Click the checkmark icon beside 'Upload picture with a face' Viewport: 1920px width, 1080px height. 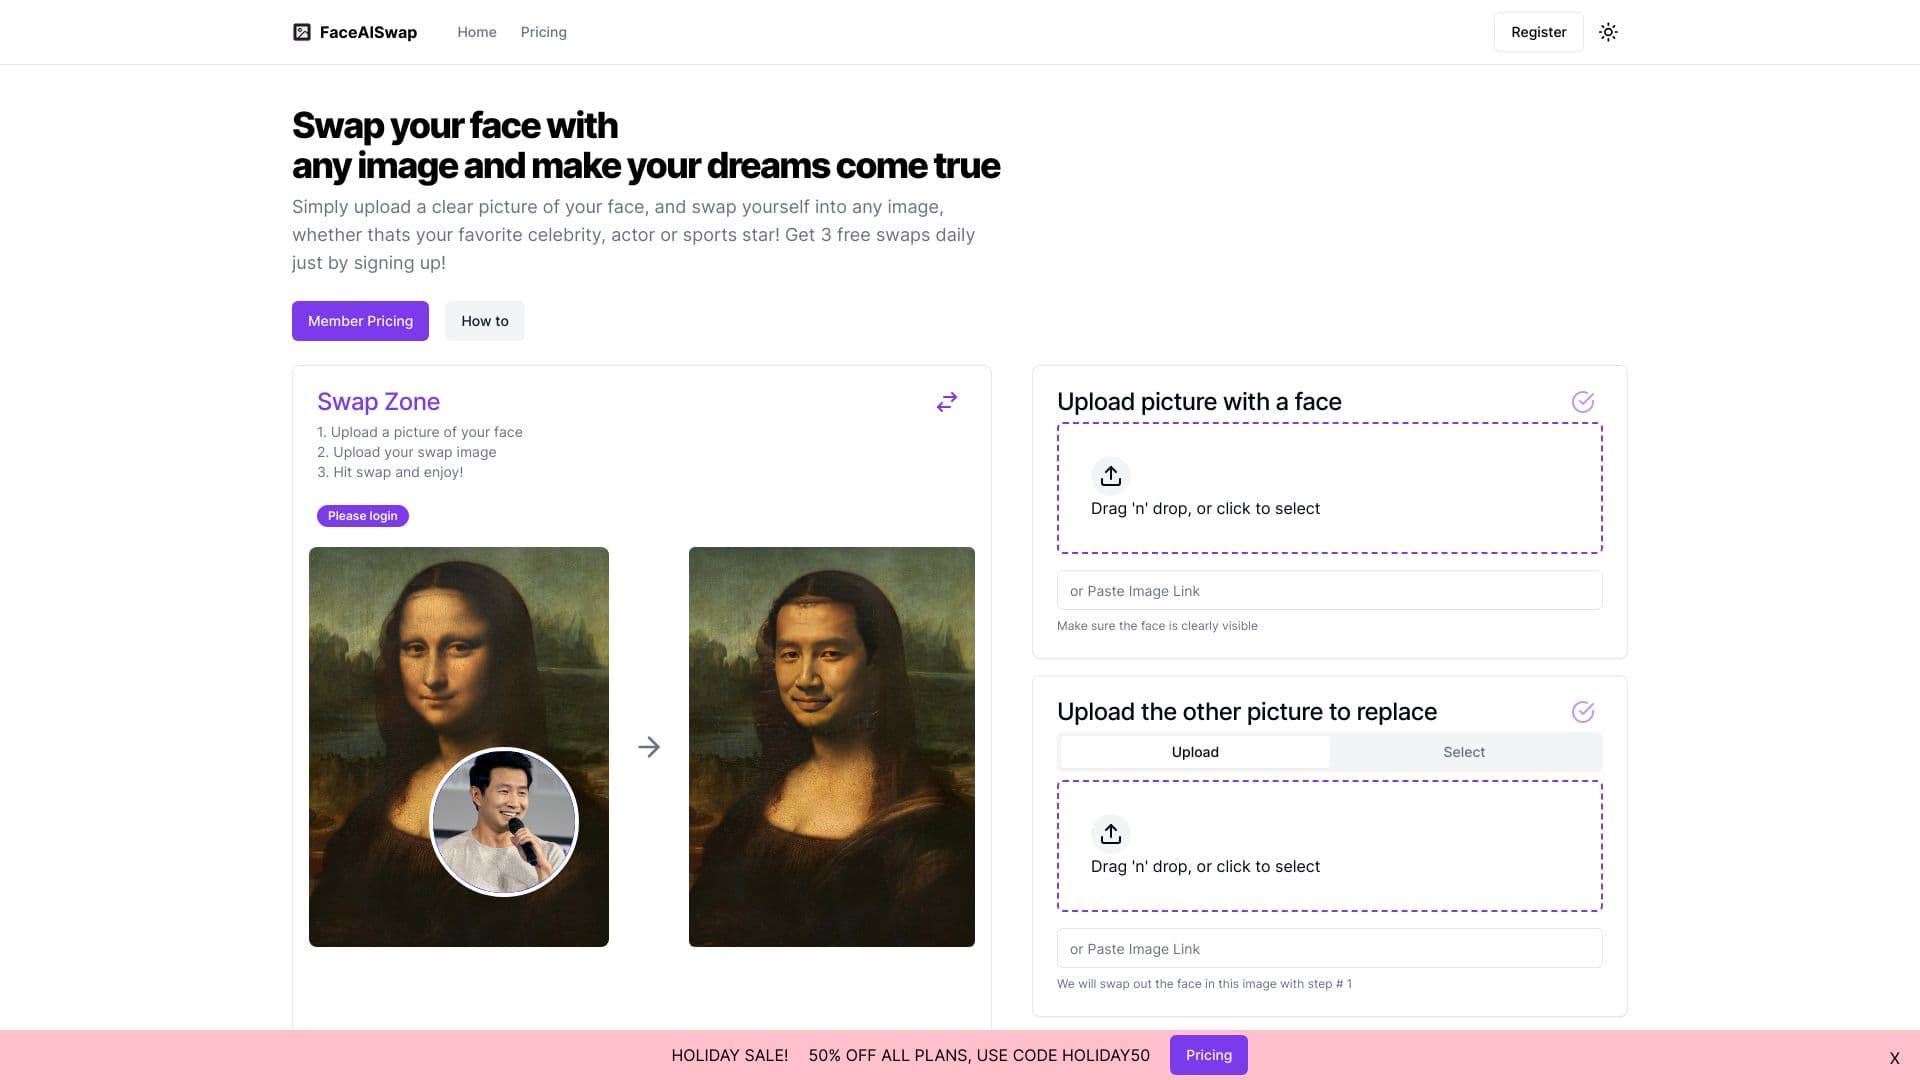click(1583, 401)
